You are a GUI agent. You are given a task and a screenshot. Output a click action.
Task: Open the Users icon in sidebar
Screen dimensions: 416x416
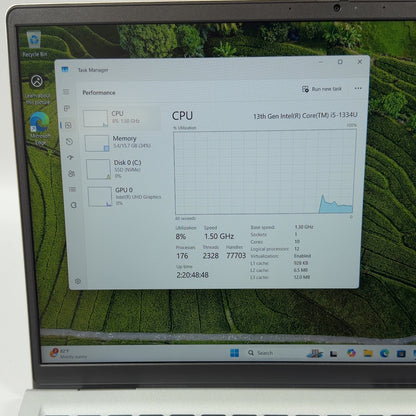(71, 173)
